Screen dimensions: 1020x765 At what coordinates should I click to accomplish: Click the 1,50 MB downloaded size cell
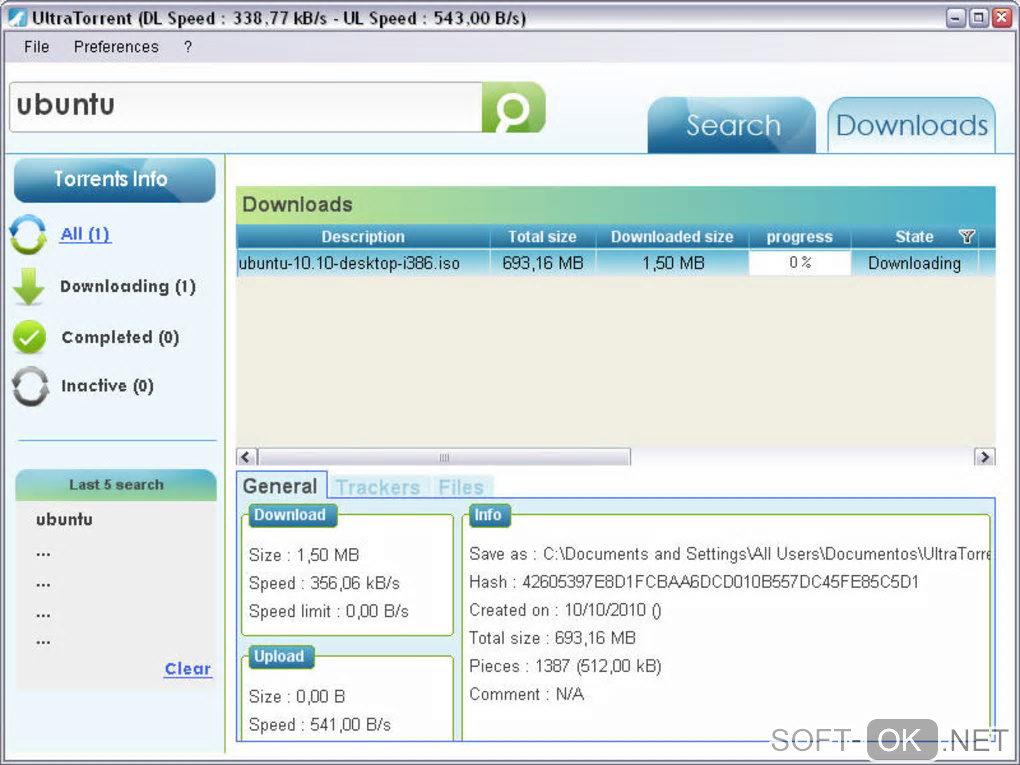click(673, 263)
